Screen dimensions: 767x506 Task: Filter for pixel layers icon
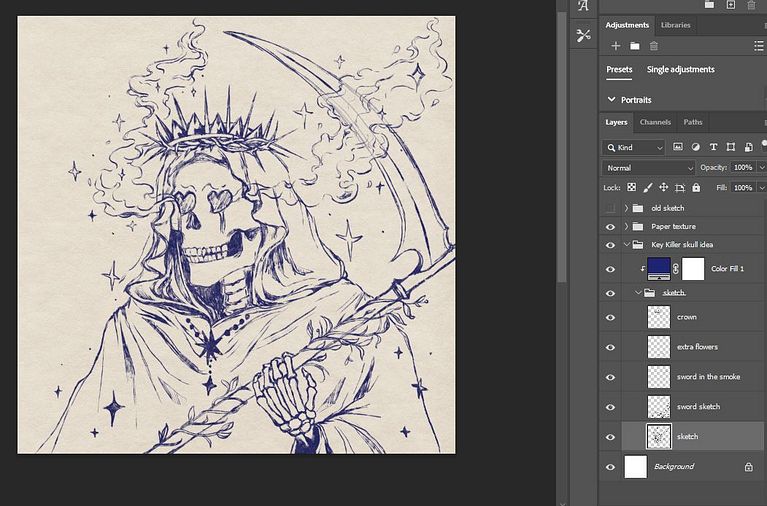[678, 147]
